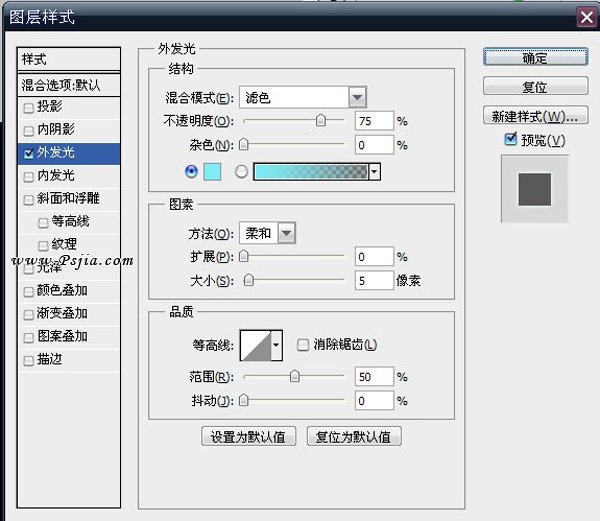600x521 pixels.
Task: Click the 杂色 value field
Action: pos(374,145)
